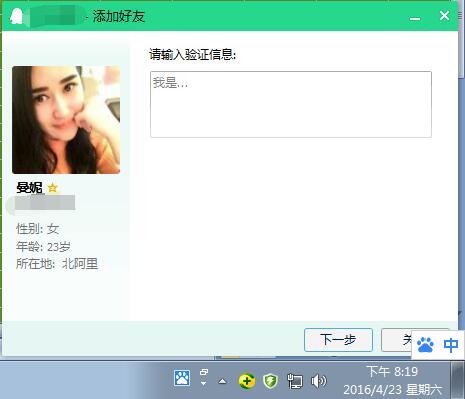This screenshot has height=399, width=465.
Task: Click the 添加好友 title text
Action: point(119,16)
